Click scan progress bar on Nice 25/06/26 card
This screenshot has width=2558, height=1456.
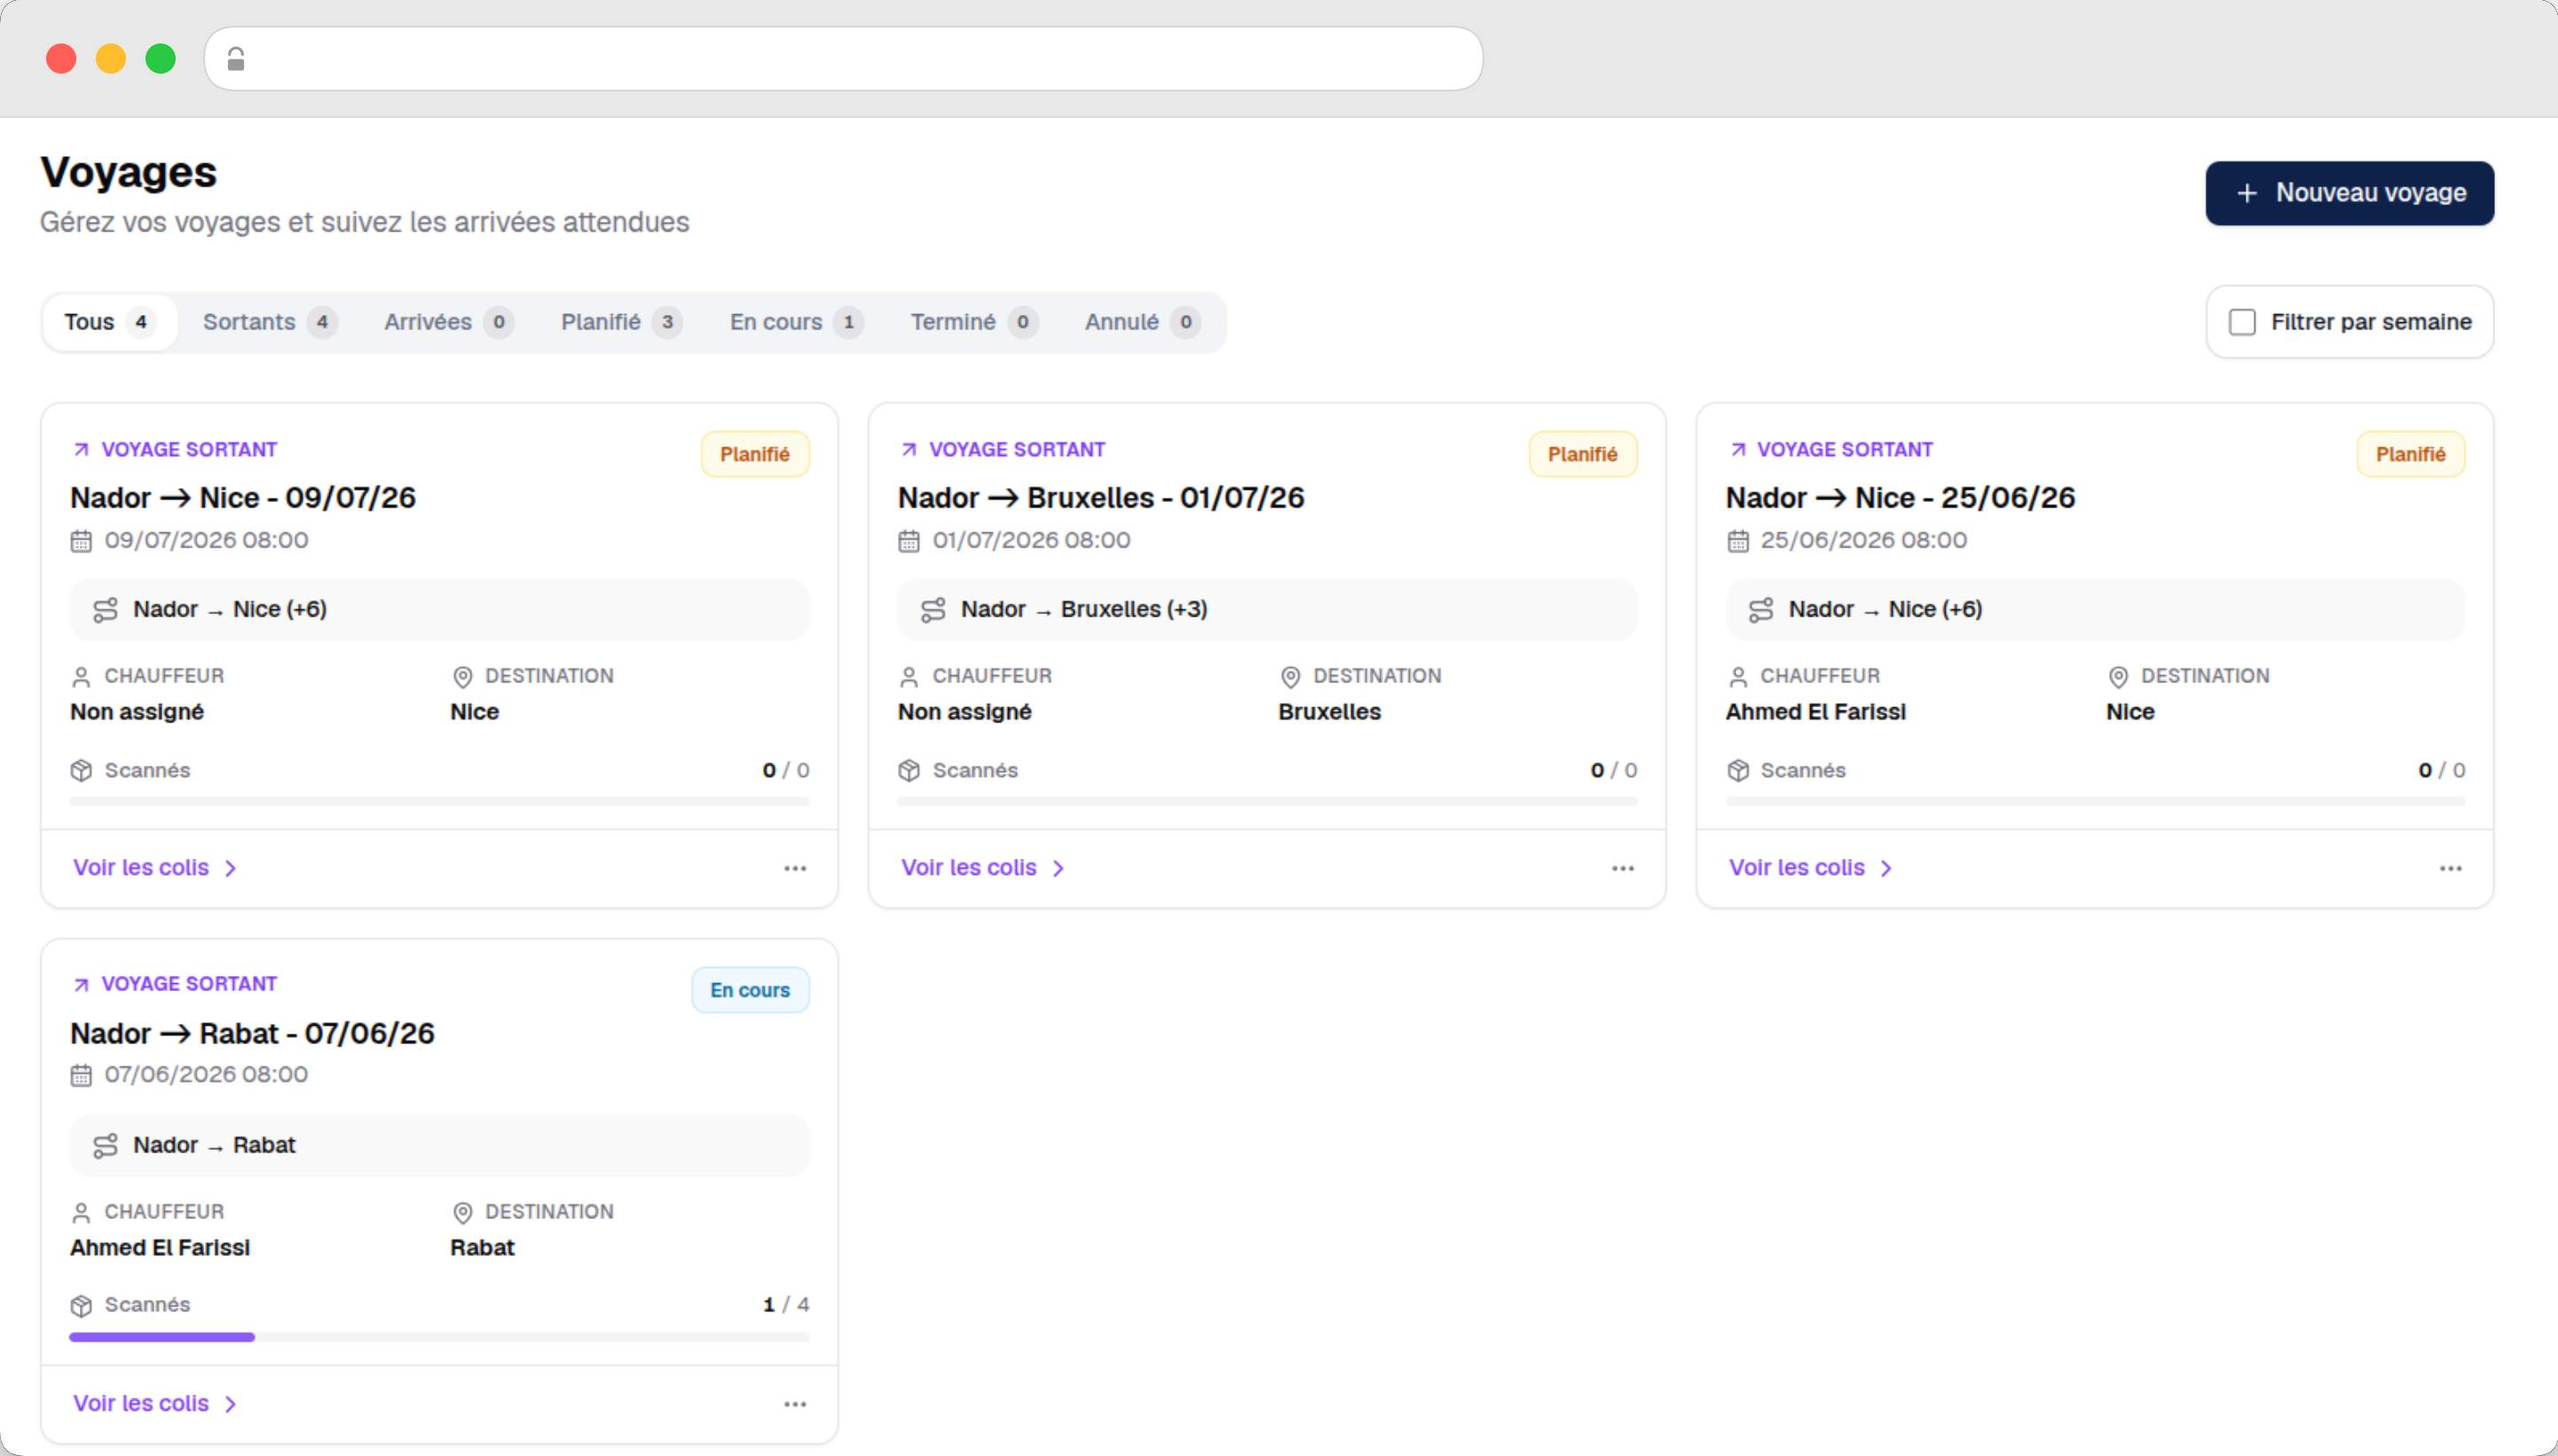pyautogui.click(x=2095, y=801)
